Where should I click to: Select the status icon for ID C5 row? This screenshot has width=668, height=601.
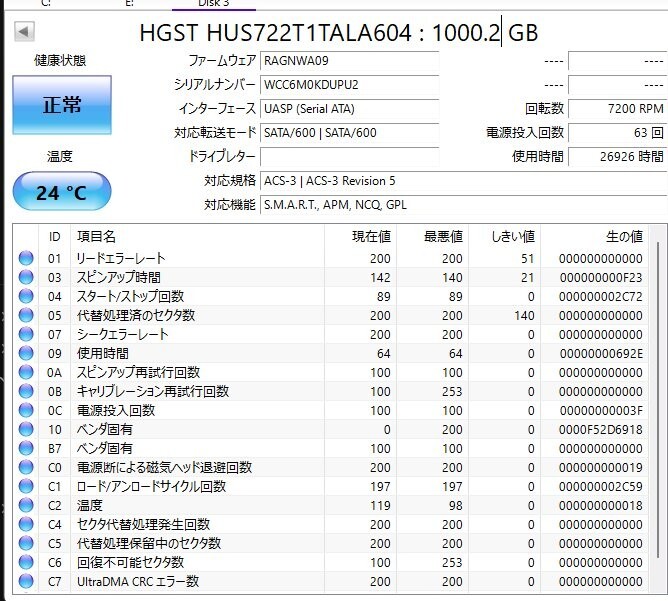pyautogui.click(x=26, y=543)
